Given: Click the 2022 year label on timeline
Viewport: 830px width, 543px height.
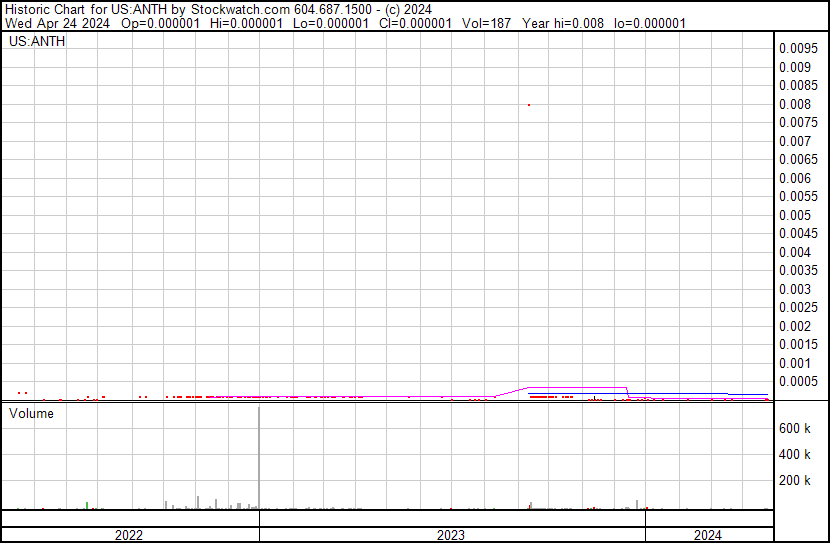Looking at the screenshot, I should click(129, 535).
